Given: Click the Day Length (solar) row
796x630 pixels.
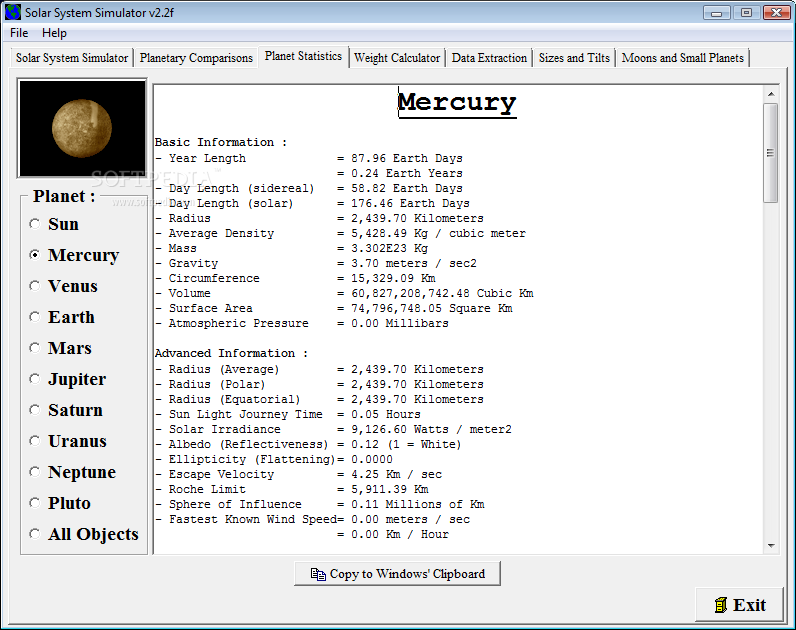Looking at the screenshot, I should pos(312,204).
